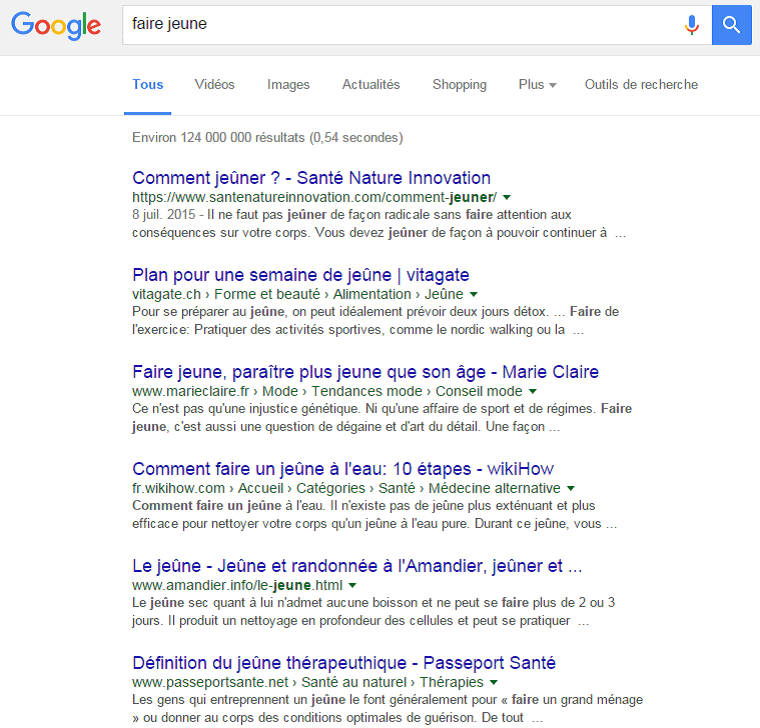Open the Marie Claire "Faire jeune" result
This screenshot has height=728, width=760.
click(x=365, y=372)
